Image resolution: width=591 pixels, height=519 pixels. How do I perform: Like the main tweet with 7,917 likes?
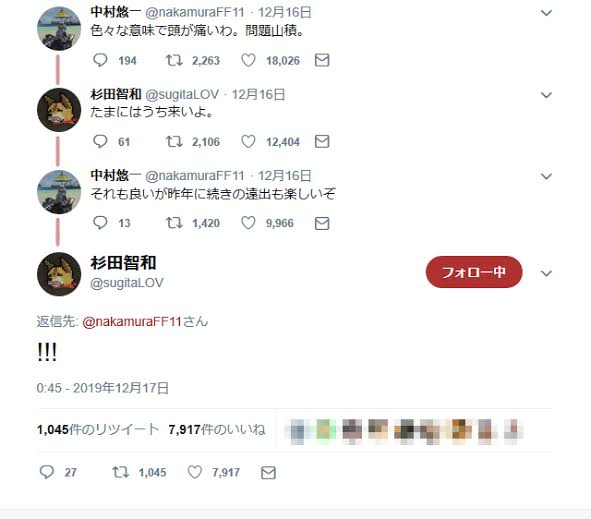[x=194, y=472]
